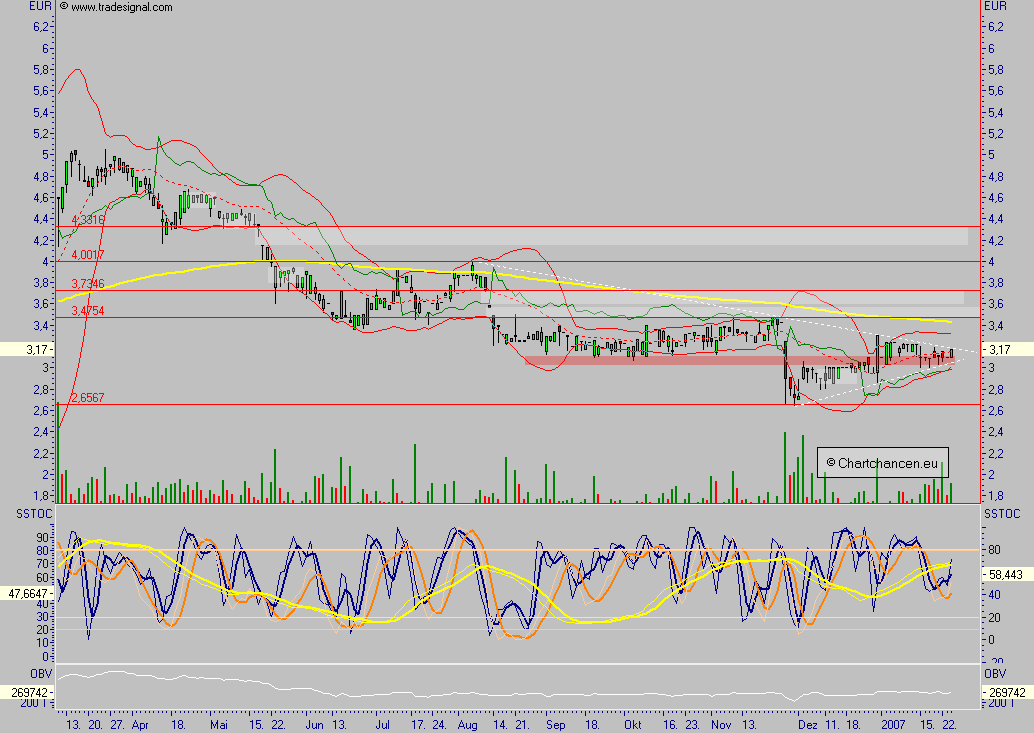
Task: Click the EUR currency label above right axis
Action: pos(996,6)
